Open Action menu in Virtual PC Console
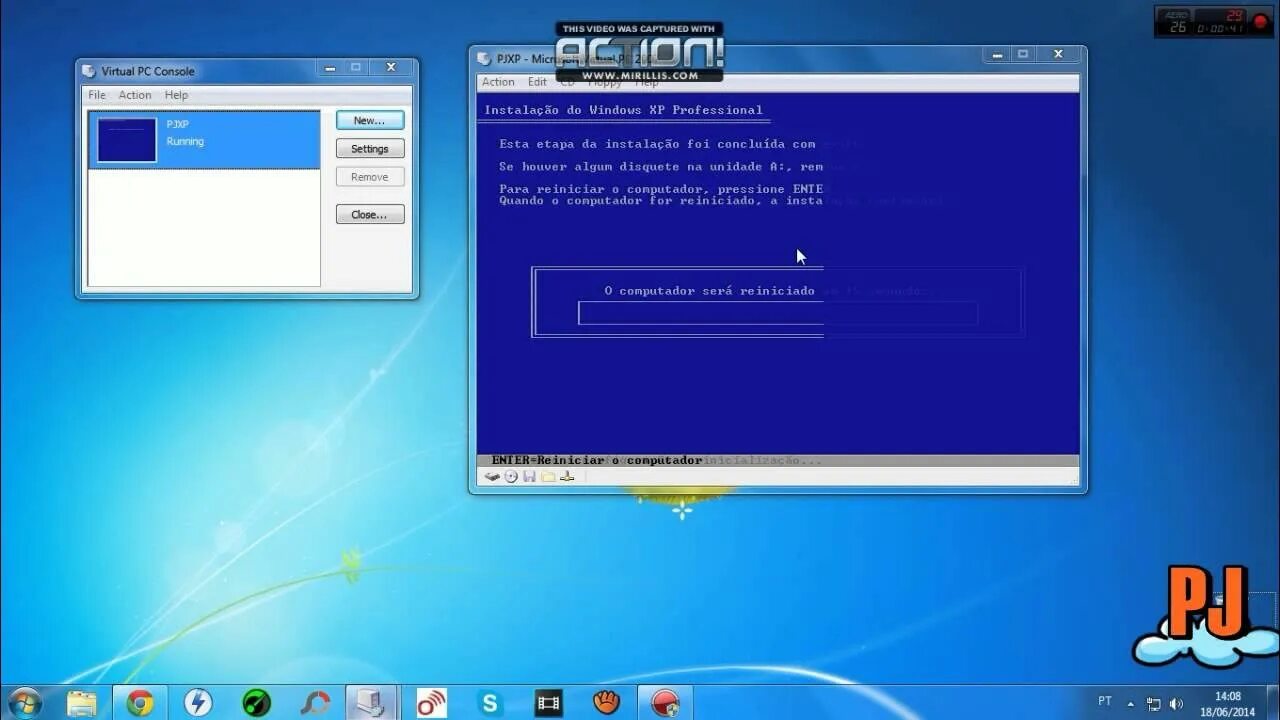The height and width of the screenshot is (720, 1280). (135, 95)
